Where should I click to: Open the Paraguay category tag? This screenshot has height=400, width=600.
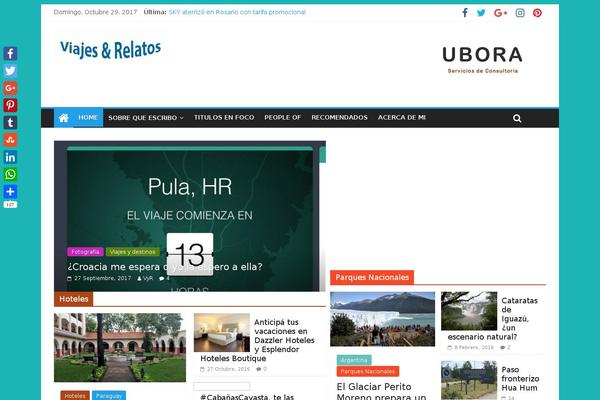click(109, 395)
